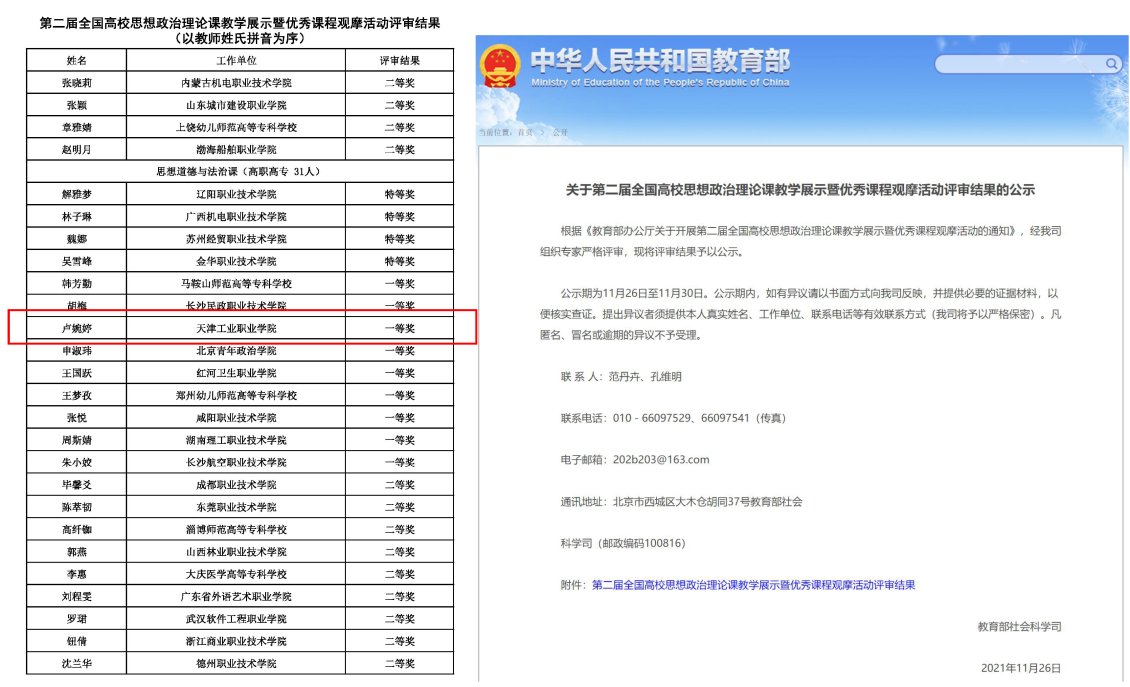Viewport: 1130px width, 687px height.
Task: Click the 姓名 column header
Action: (76, 61)
